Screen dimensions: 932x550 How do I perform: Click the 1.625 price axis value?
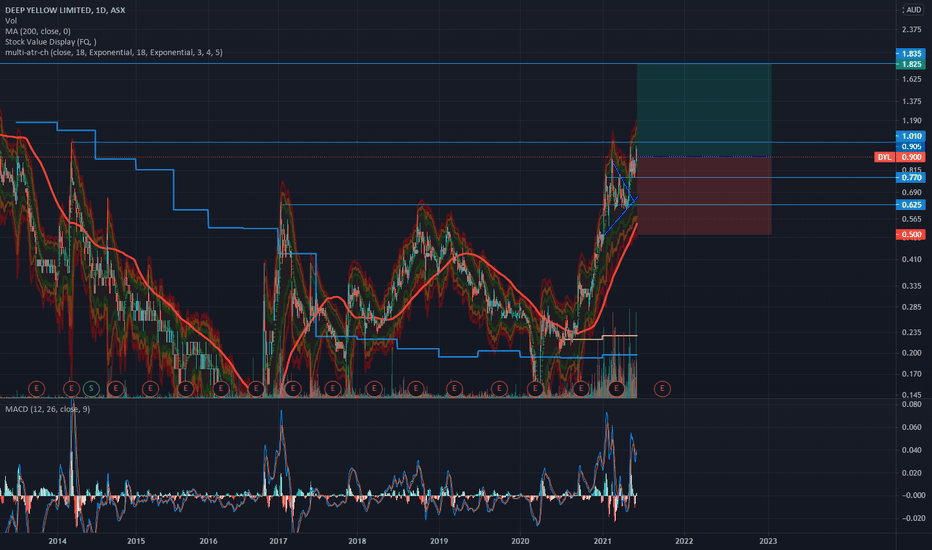pyautogui.click(x=911, y=79)
